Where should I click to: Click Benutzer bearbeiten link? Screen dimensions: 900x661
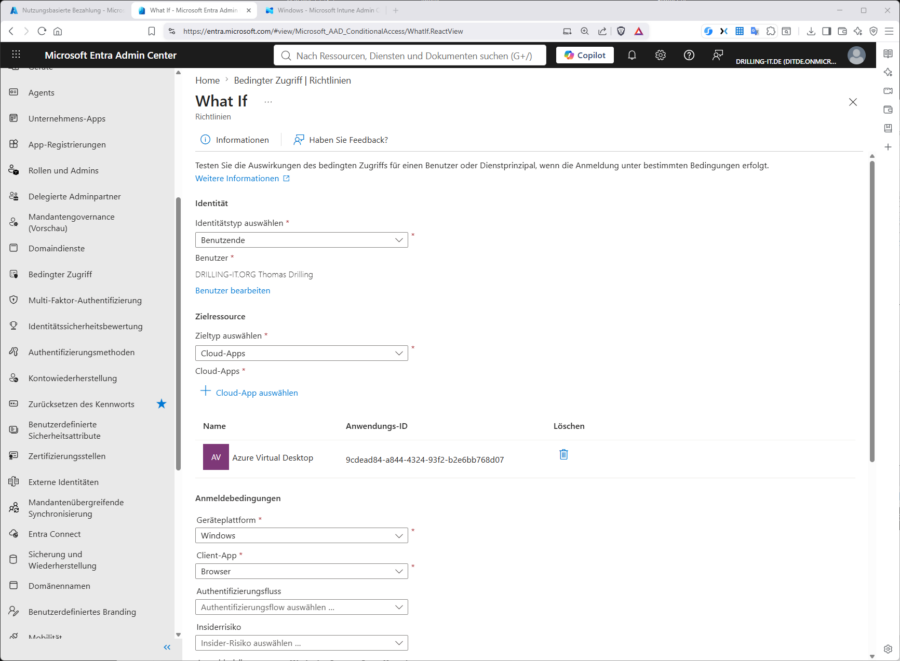tap(232, 290)
